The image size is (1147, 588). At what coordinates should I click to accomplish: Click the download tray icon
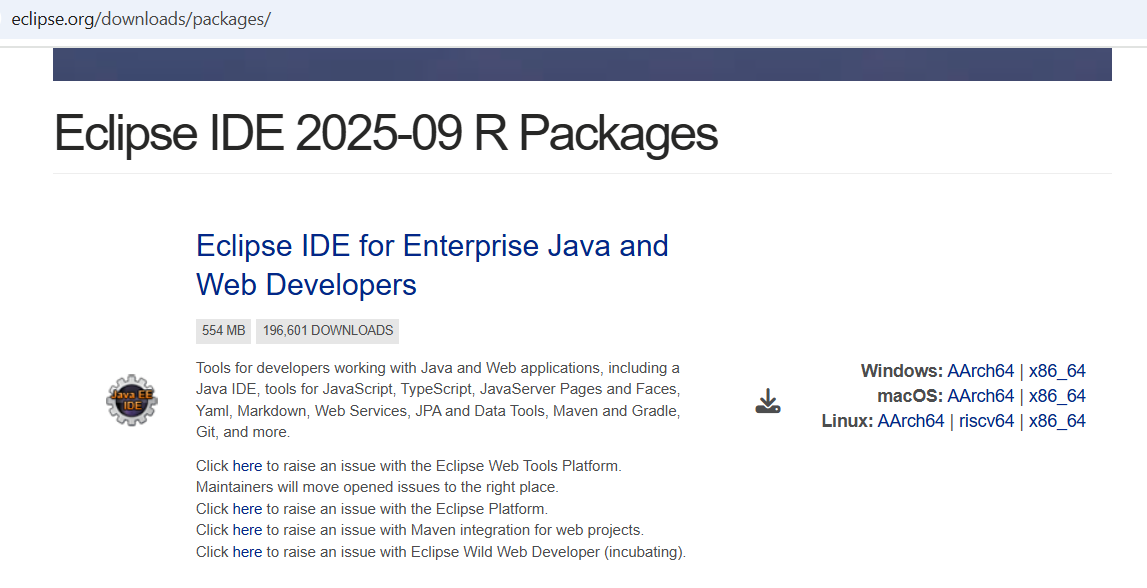point(767,402)
